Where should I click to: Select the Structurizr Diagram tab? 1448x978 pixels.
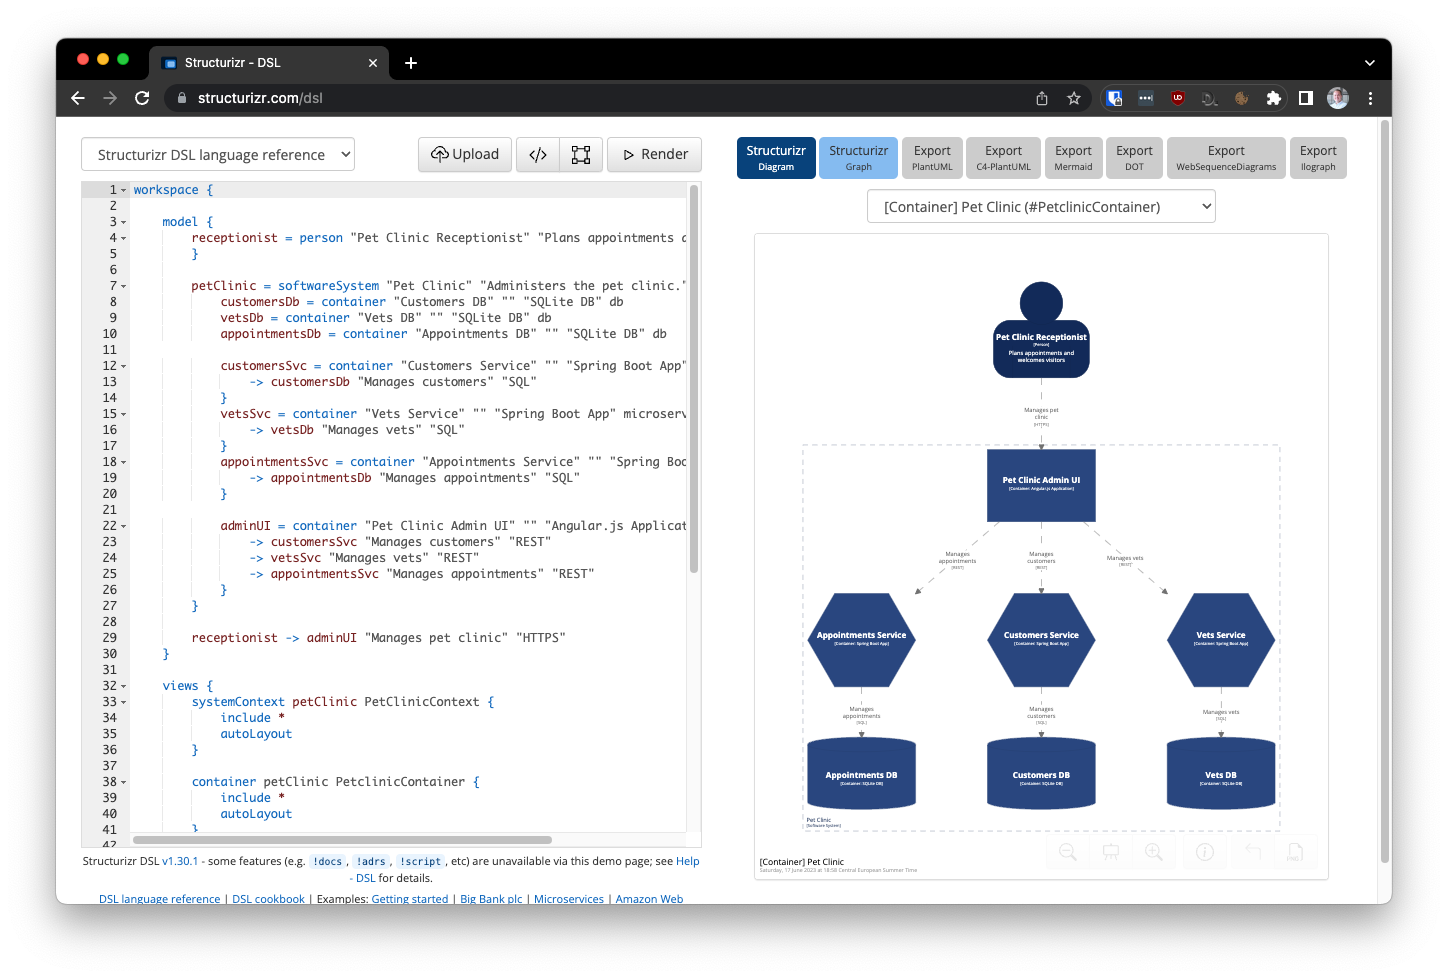(776, 158)
